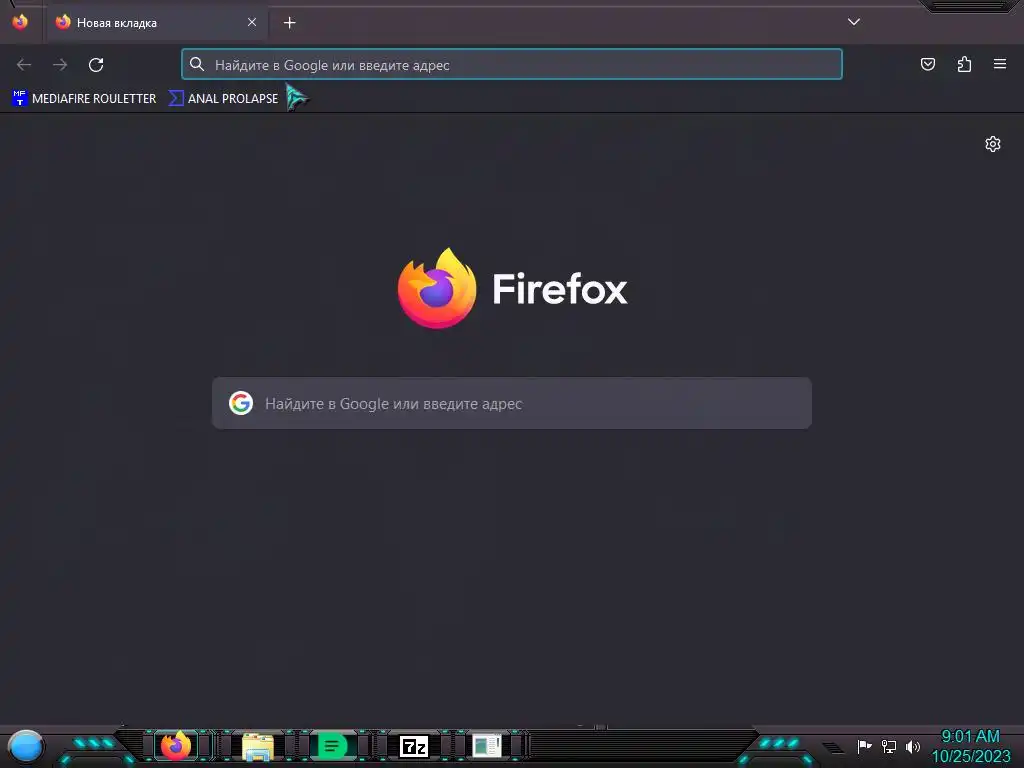Open new tab personalize gear settings

pos(993,144)
